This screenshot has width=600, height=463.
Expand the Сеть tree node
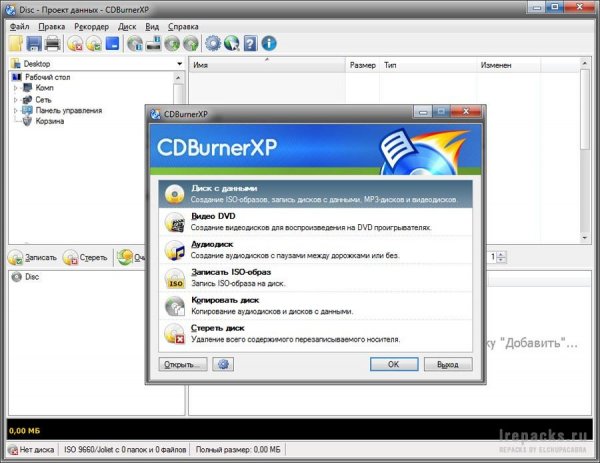click(16, 100)
